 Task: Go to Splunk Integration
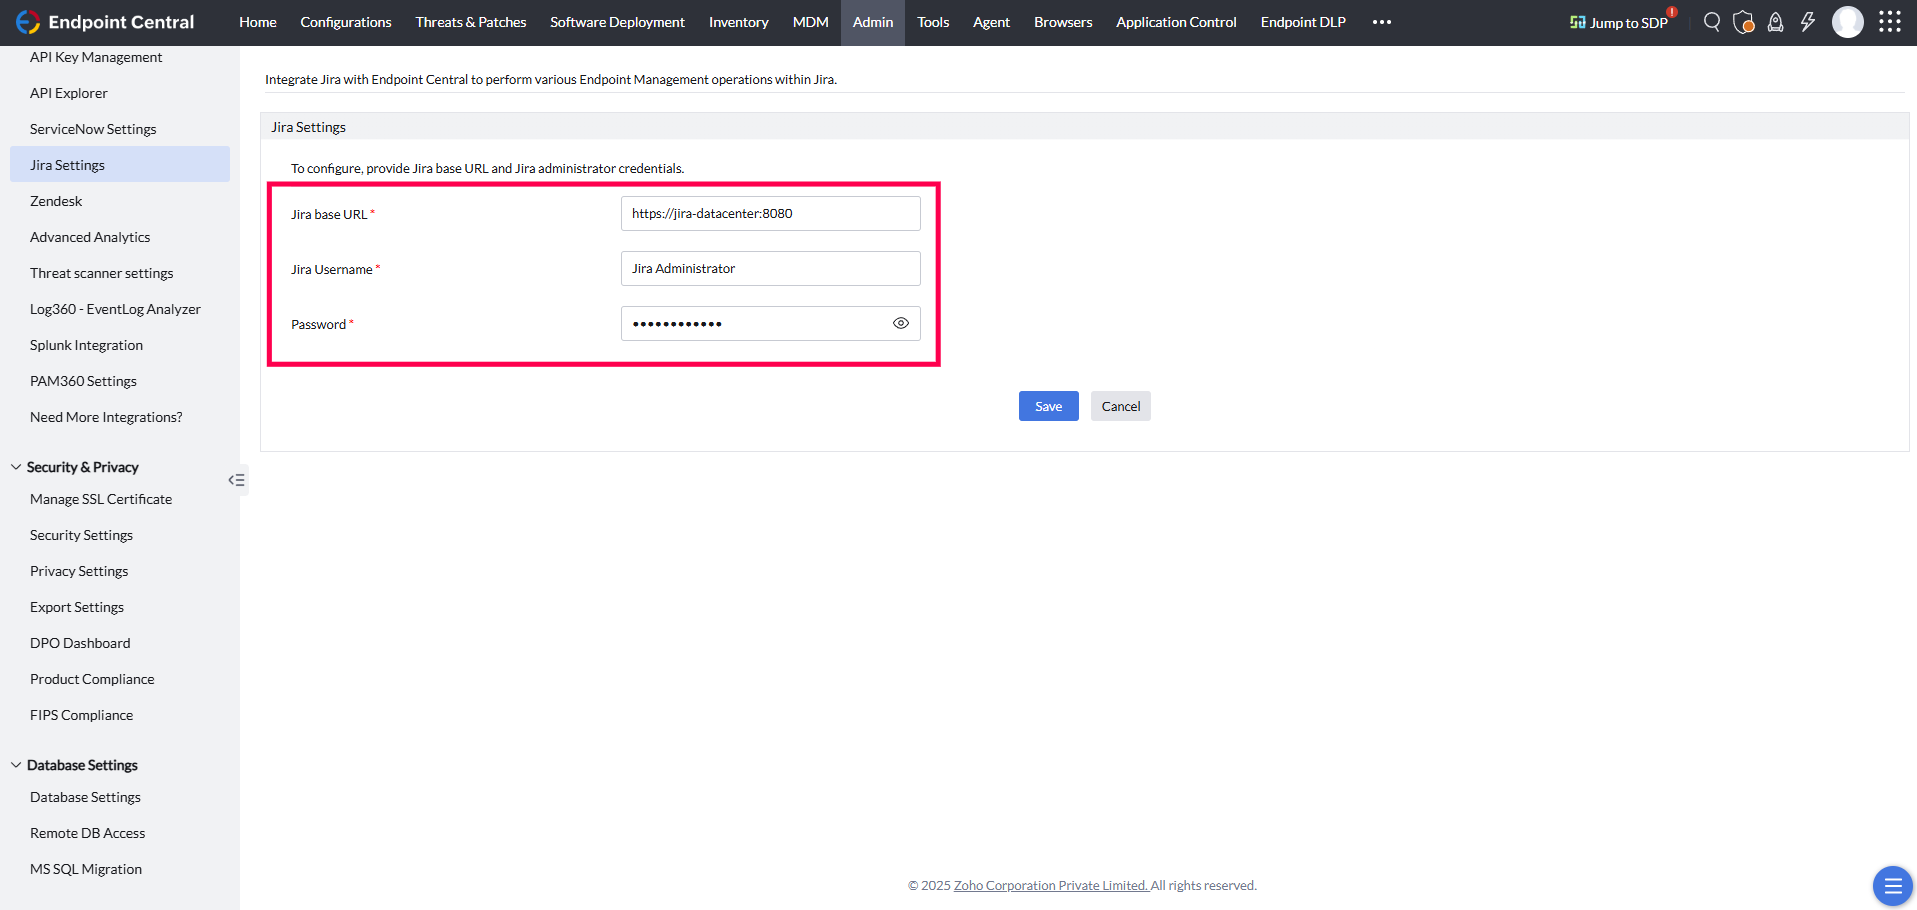86,345
